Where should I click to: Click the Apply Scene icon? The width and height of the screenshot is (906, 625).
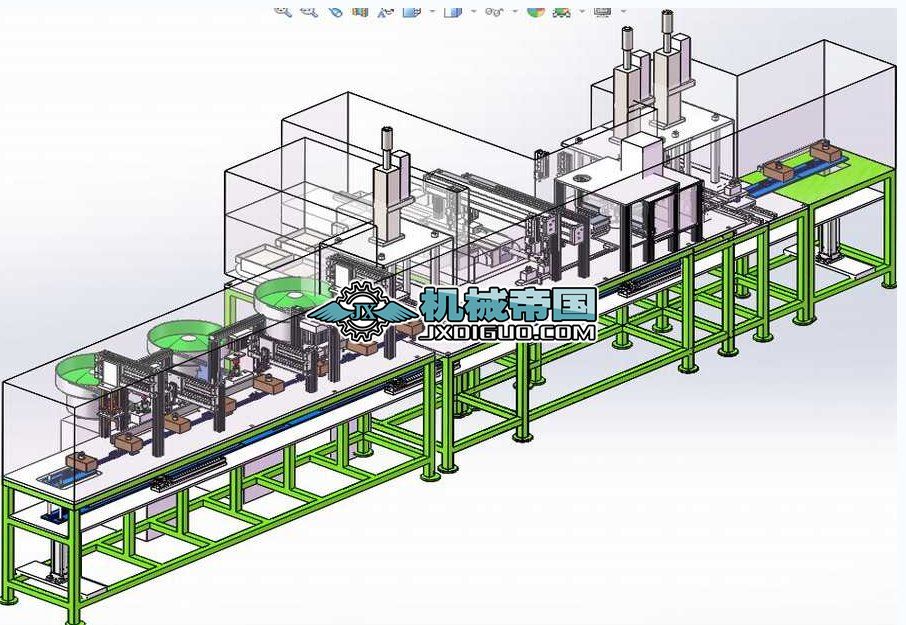tap(561, 10)
